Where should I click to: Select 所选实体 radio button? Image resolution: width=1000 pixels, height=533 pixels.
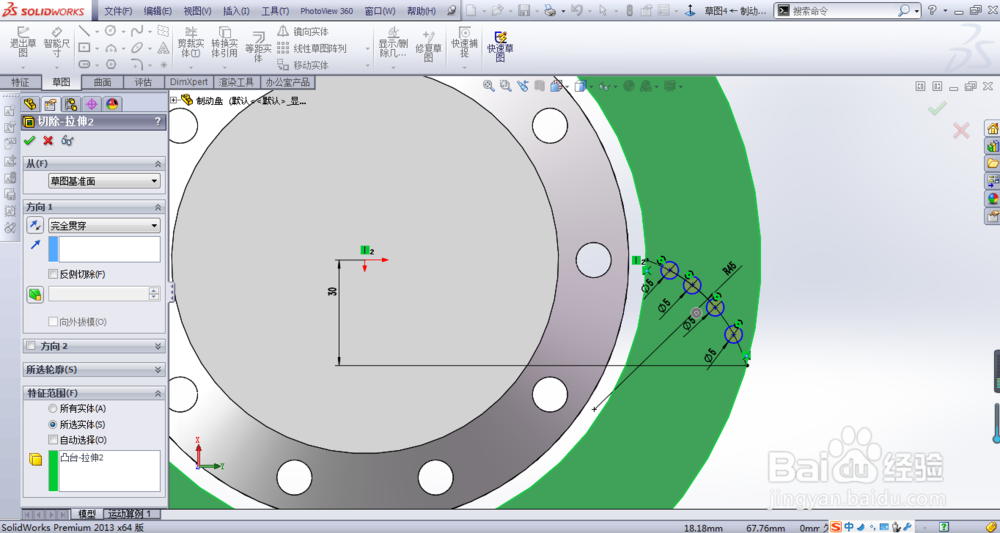point(53,424)
